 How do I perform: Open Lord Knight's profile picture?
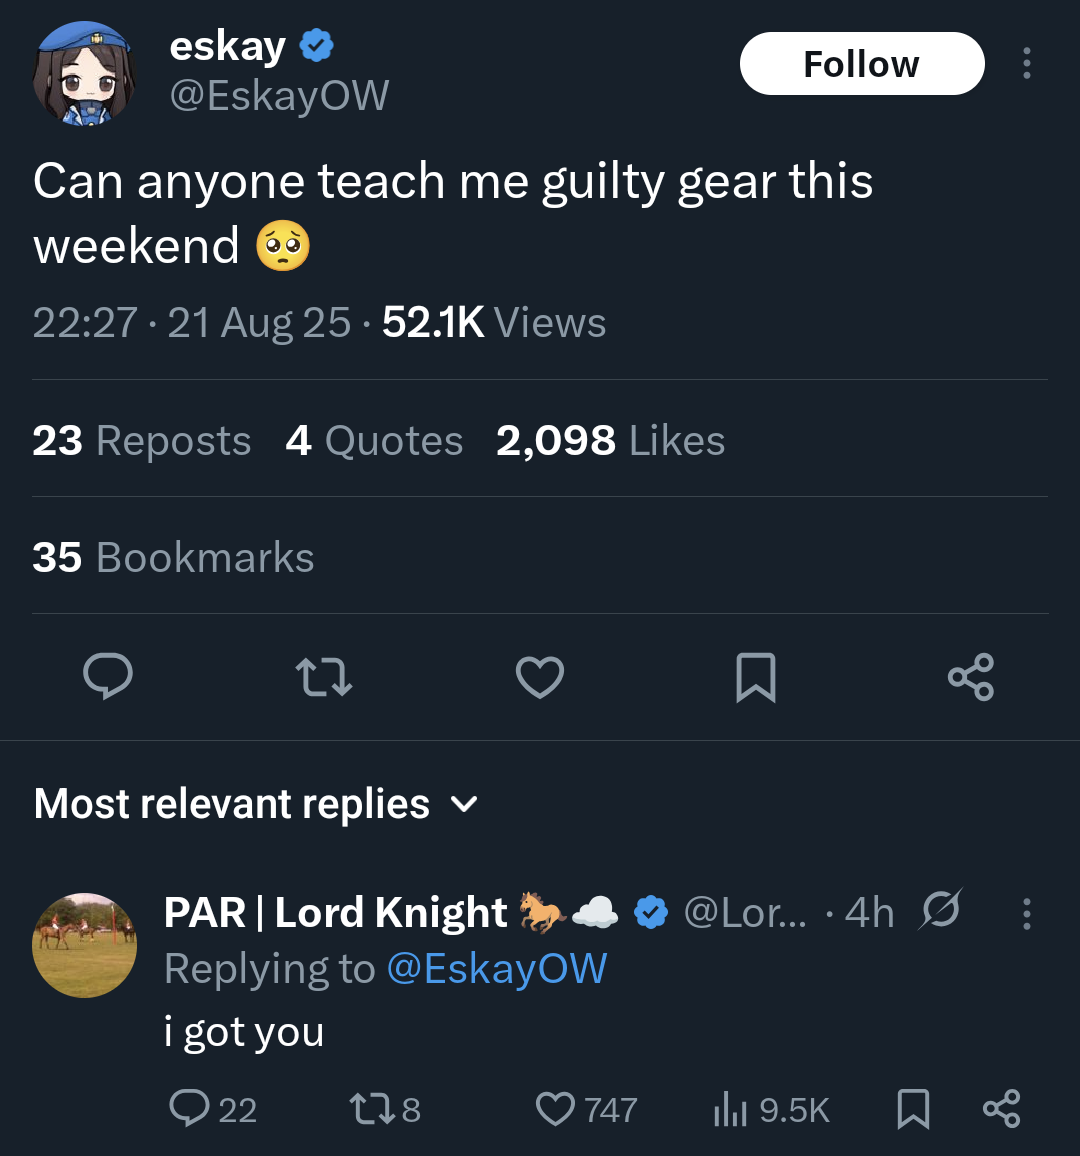(x=84, y=945)
